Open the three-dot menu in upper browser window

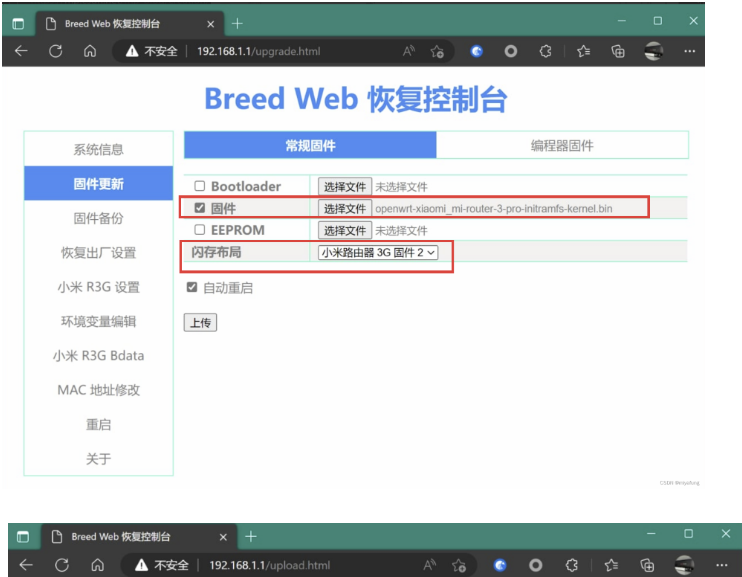tap(689, 51)
